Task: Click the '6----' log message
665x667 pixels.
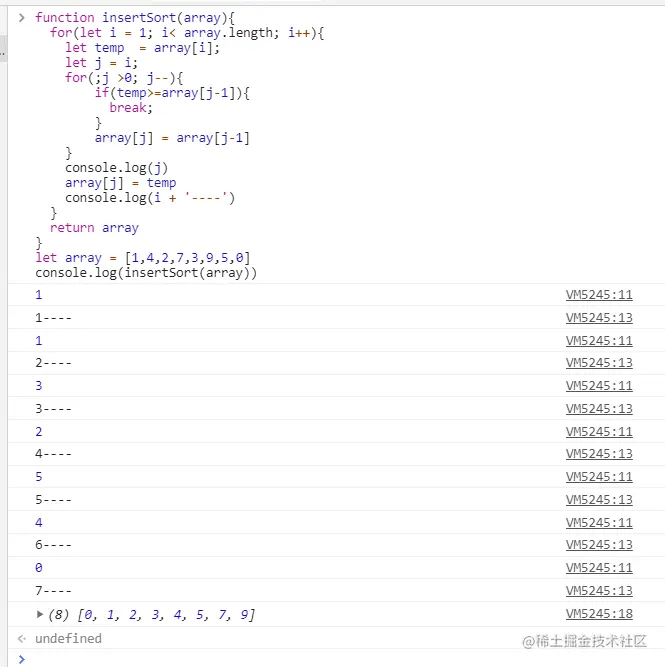Action: click(x=53, y=545)
